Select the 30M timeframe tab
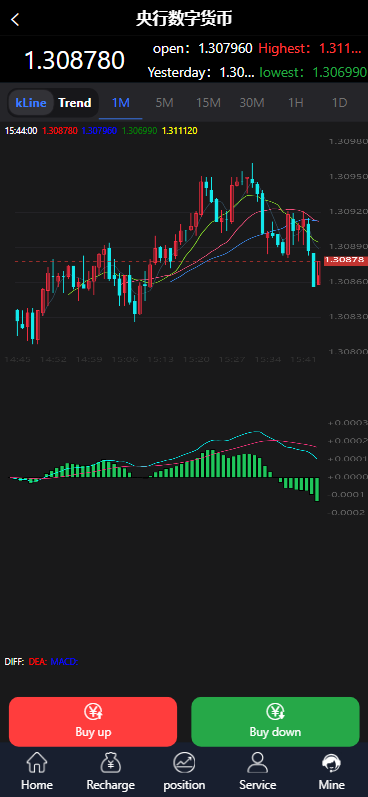 pyautogui.click(x=252, y=103)
